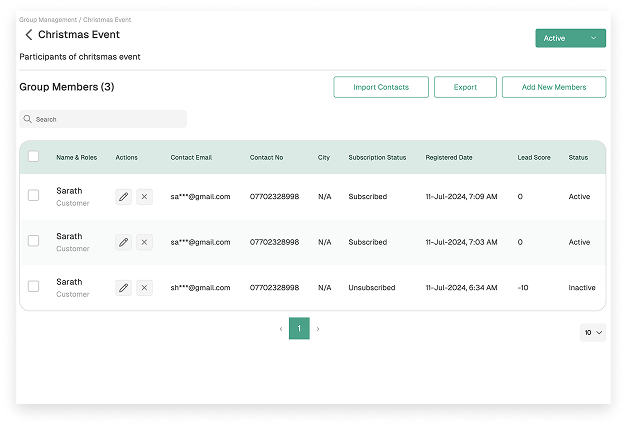The width and height of the screenshot is (627, 437).
Task: Remove the first Sarath member with X icon
Action: [x=144, y=197]
